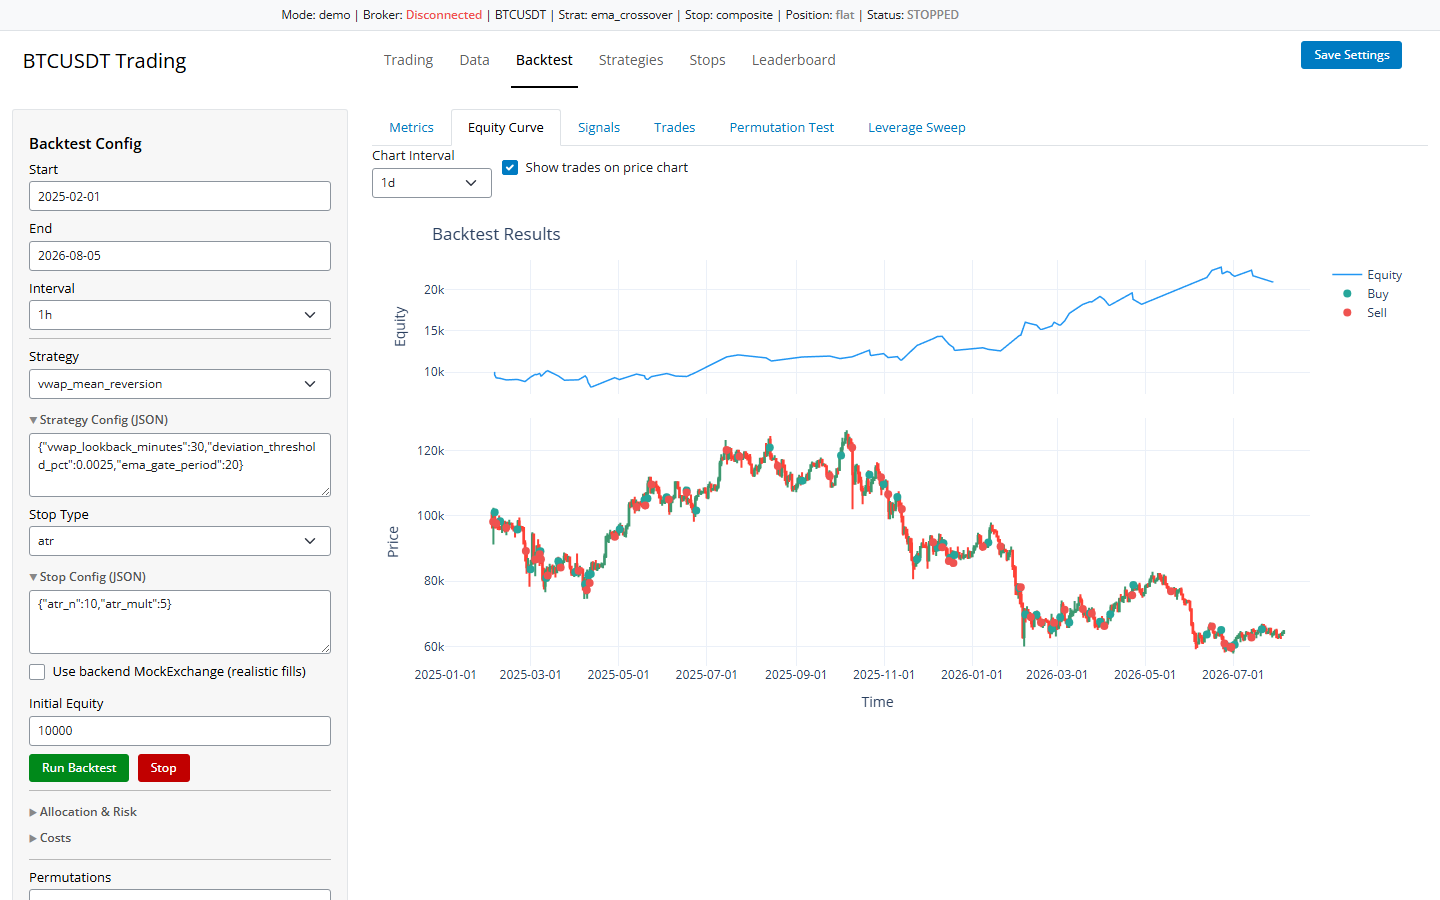Image resolution: width=1440 pixels, height=900 pixels.
Task: Open the Leaderboard tab
Action: point(794,60)
